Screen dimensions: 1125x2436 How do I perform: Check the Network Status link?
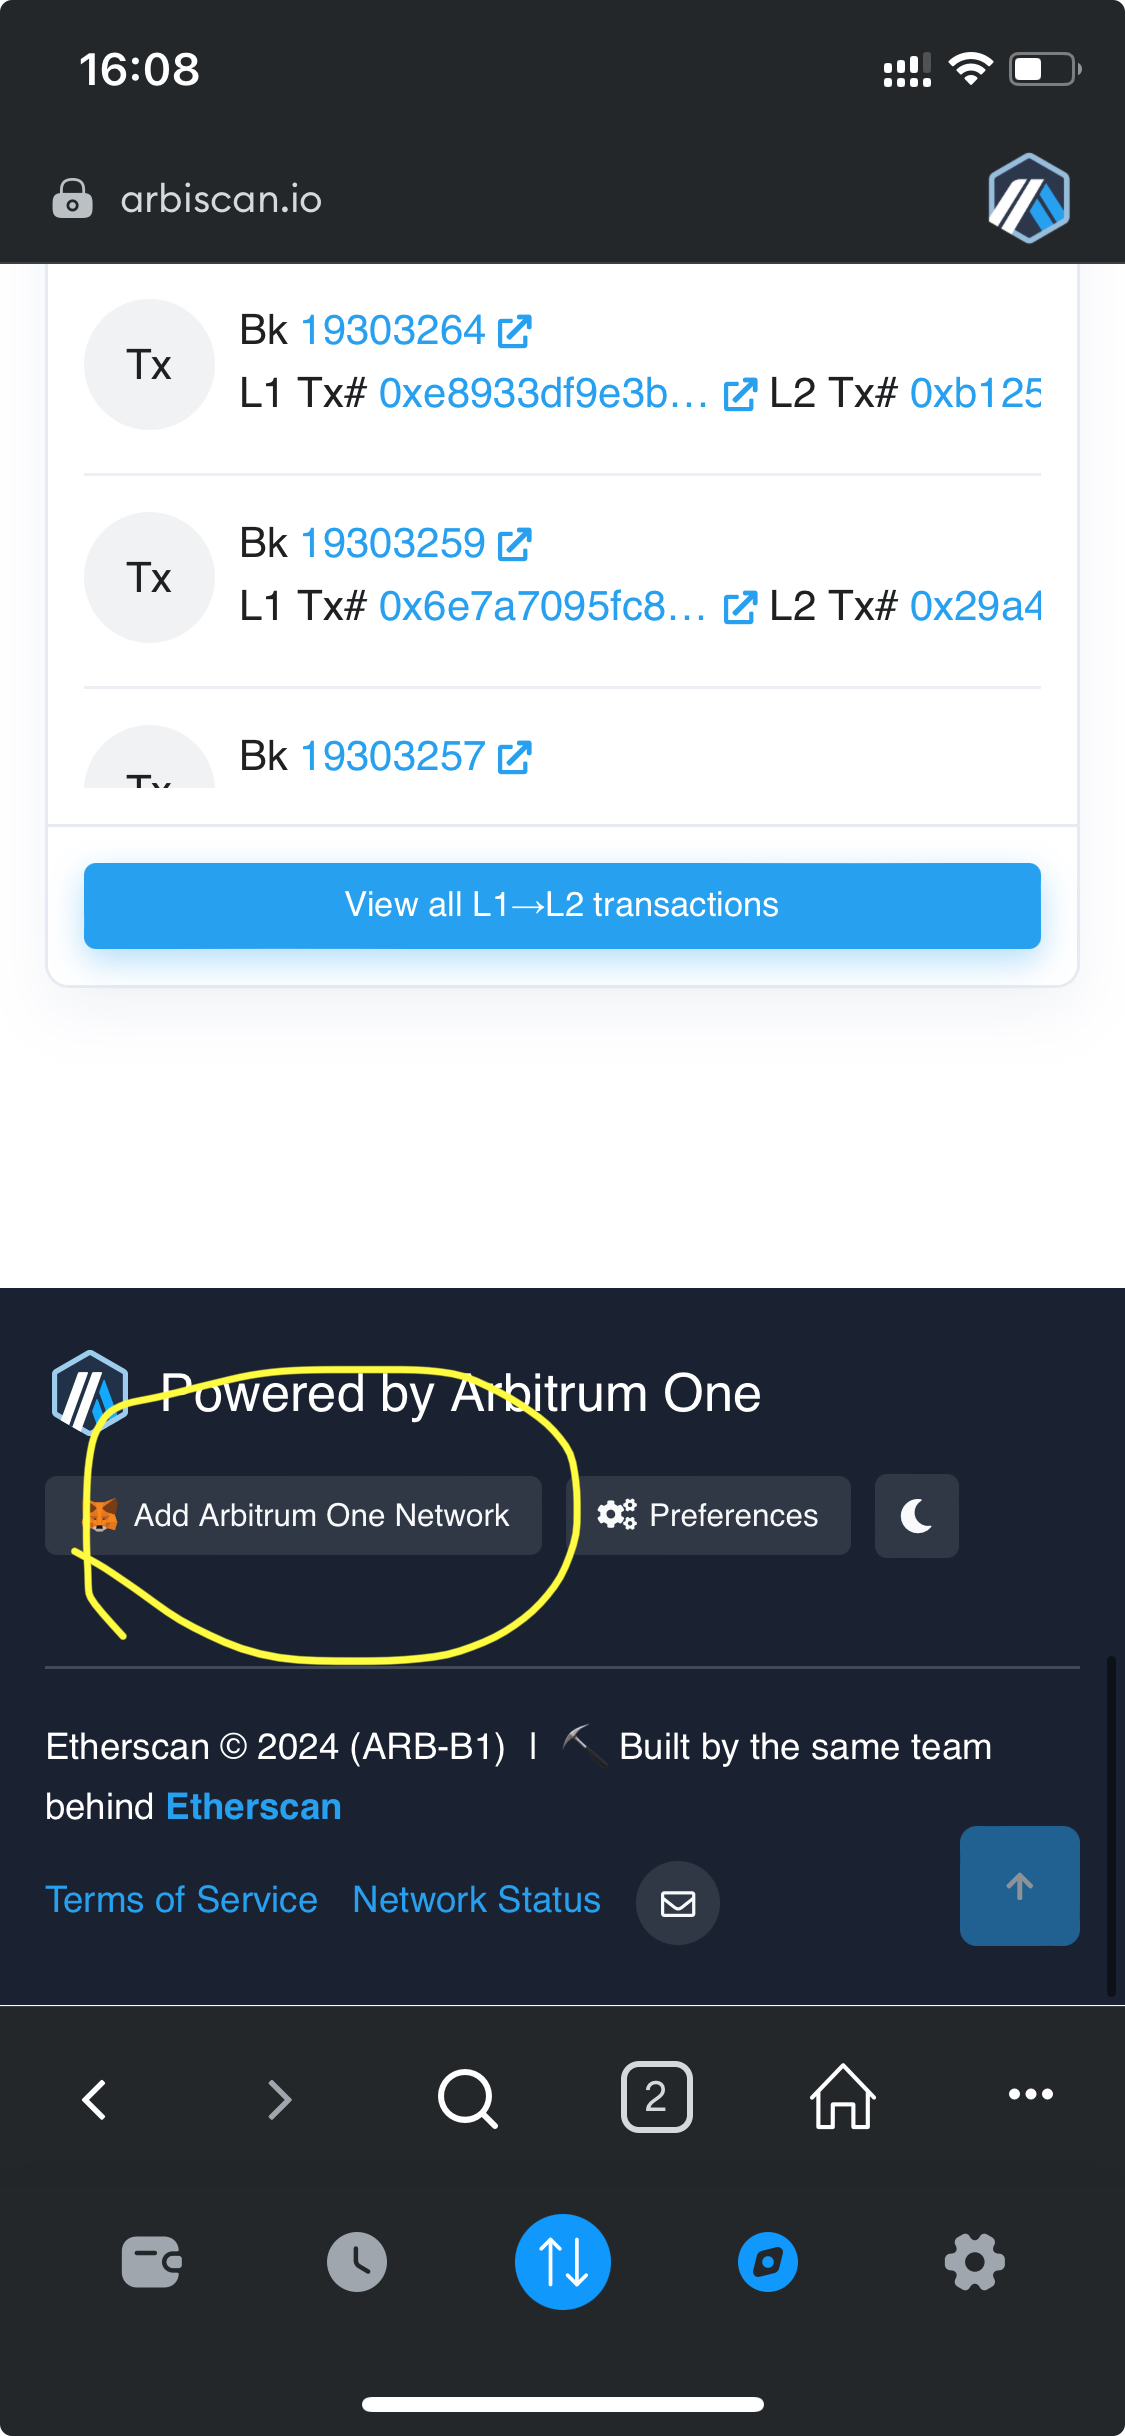point(476,1900)
